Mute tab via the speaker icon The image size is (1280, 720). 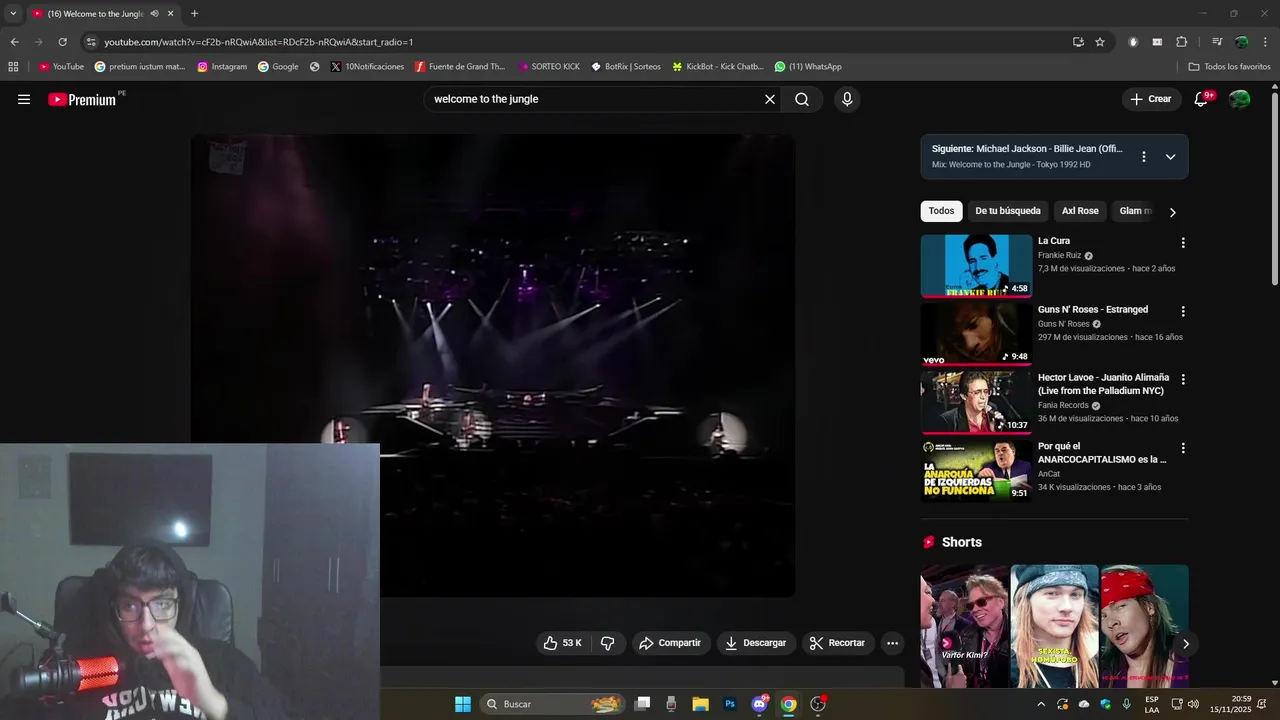point(154,14)
